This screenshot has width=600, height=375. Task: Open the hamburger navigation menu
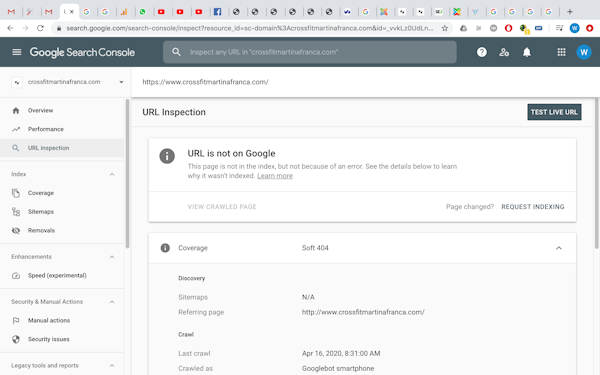click(16, 52)
